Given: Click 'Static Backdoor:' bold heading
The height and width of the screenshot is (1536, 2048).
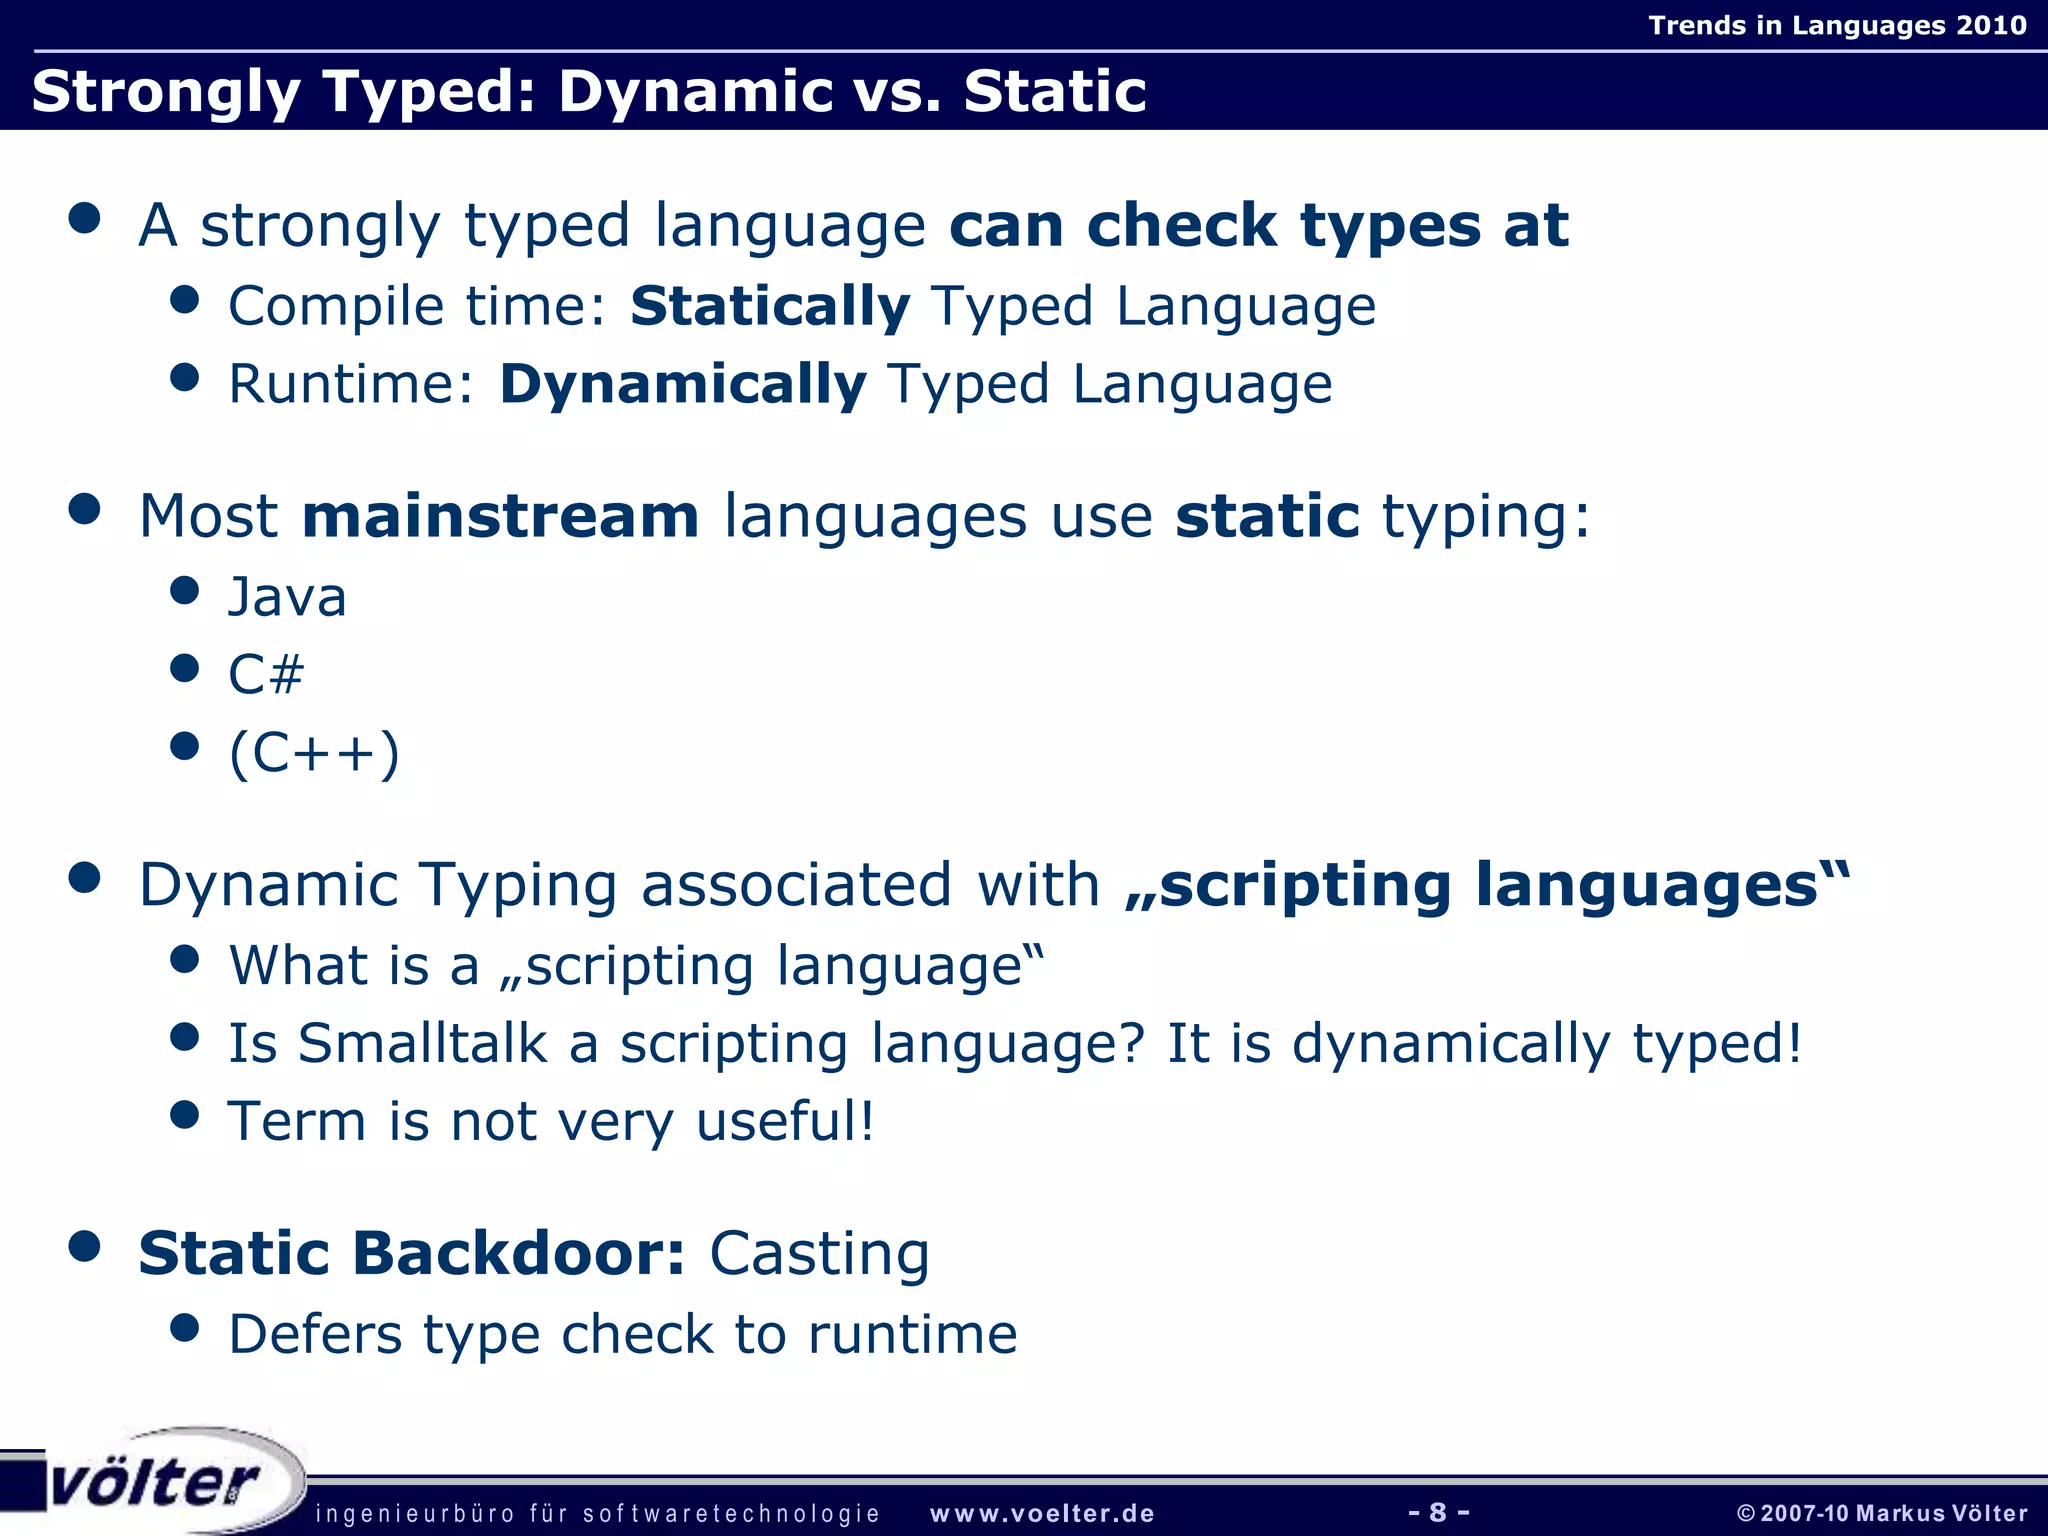Looking at the screenshot, I should pyautogui.click(x=412, y=1253).
